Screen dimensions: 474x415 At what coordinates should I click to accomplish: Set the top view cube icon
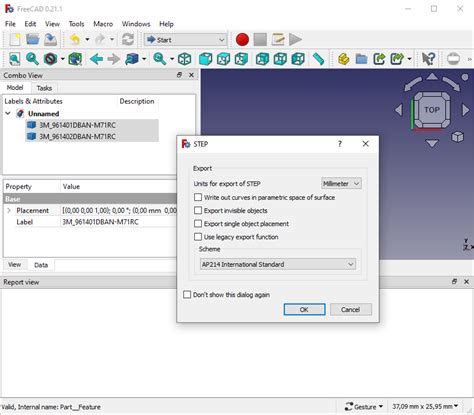223,59
